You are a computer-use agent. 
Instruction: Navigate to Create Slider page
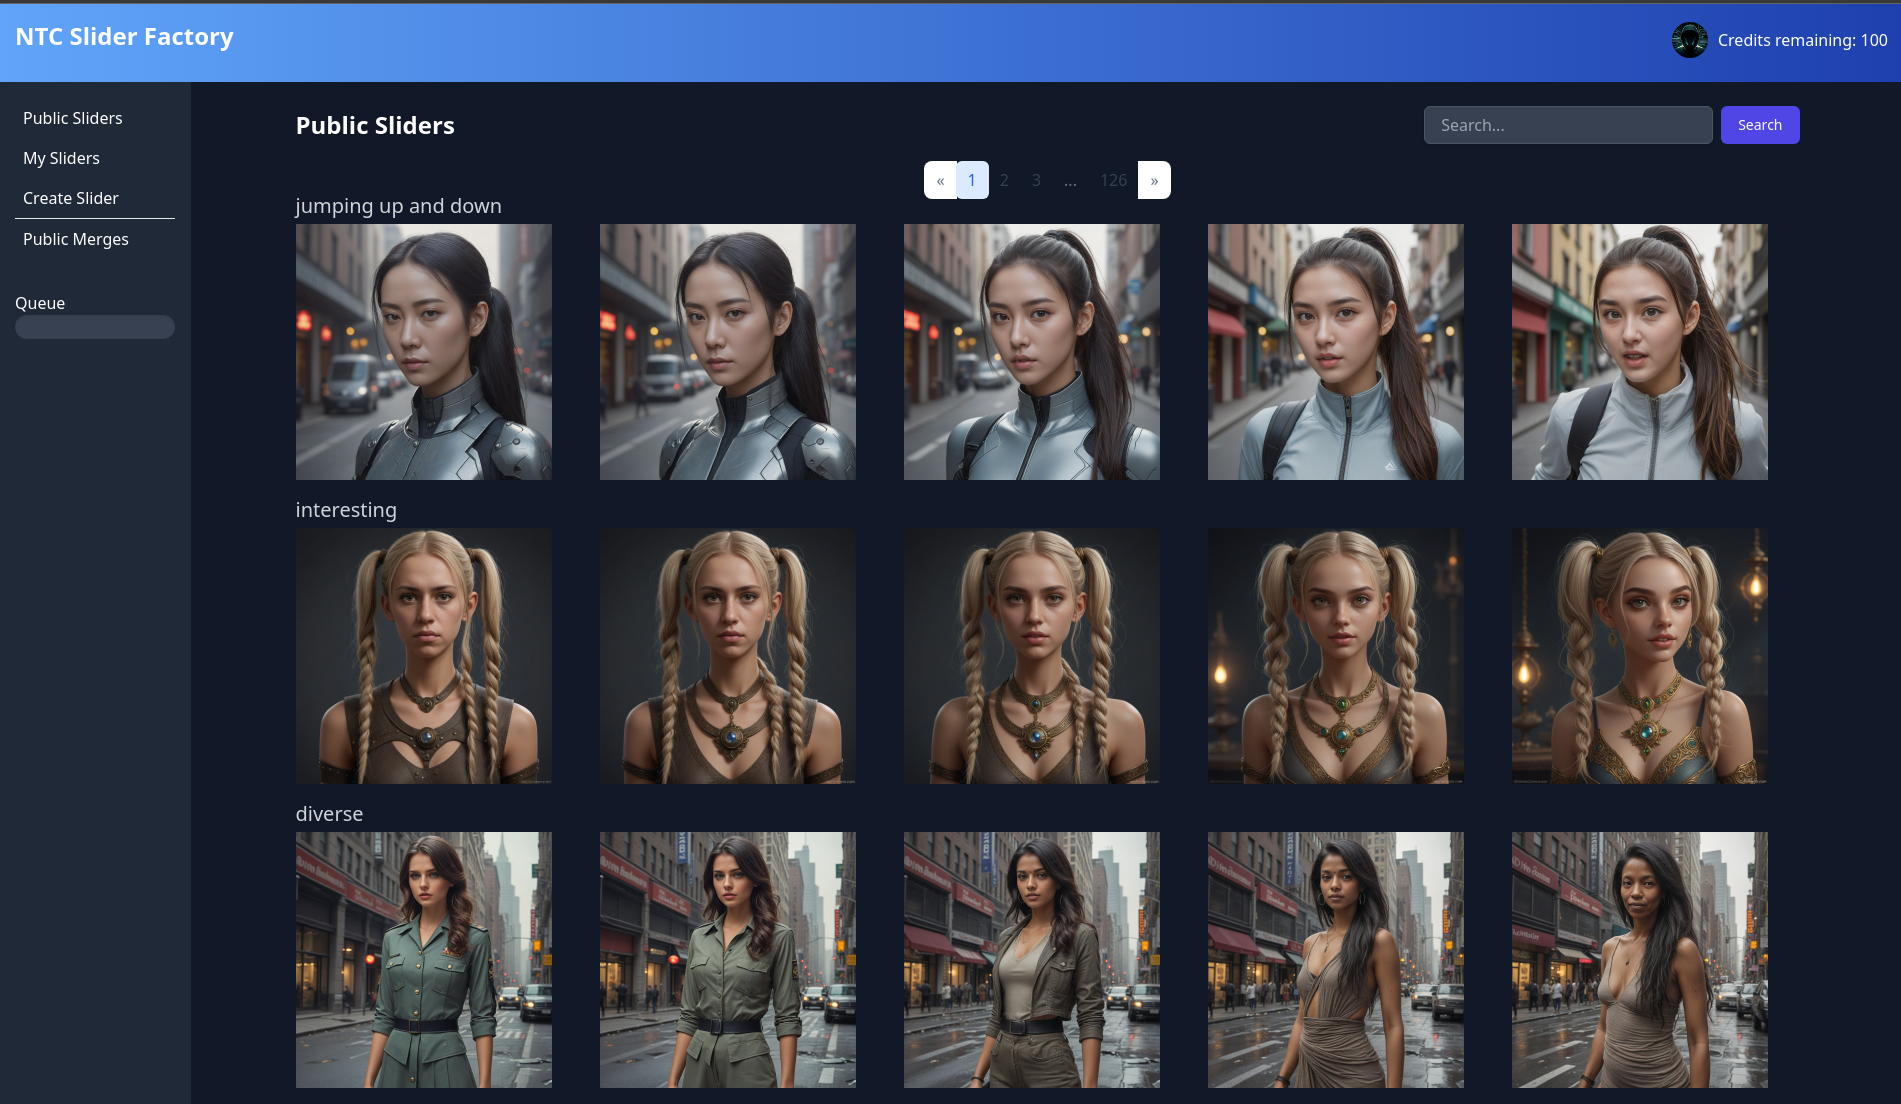(x=71, y=198)
